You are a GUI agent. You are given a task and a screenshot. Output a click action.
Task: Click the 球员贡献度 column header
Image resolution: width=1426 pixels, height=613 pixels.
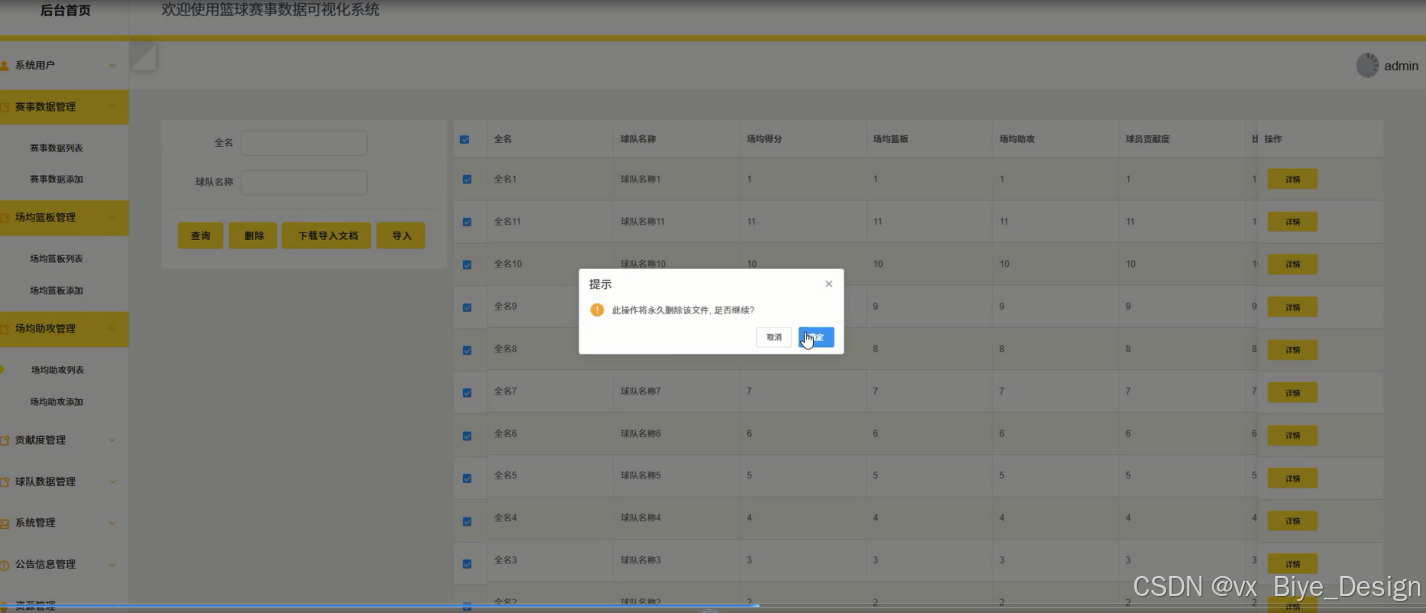[1147, 139]
